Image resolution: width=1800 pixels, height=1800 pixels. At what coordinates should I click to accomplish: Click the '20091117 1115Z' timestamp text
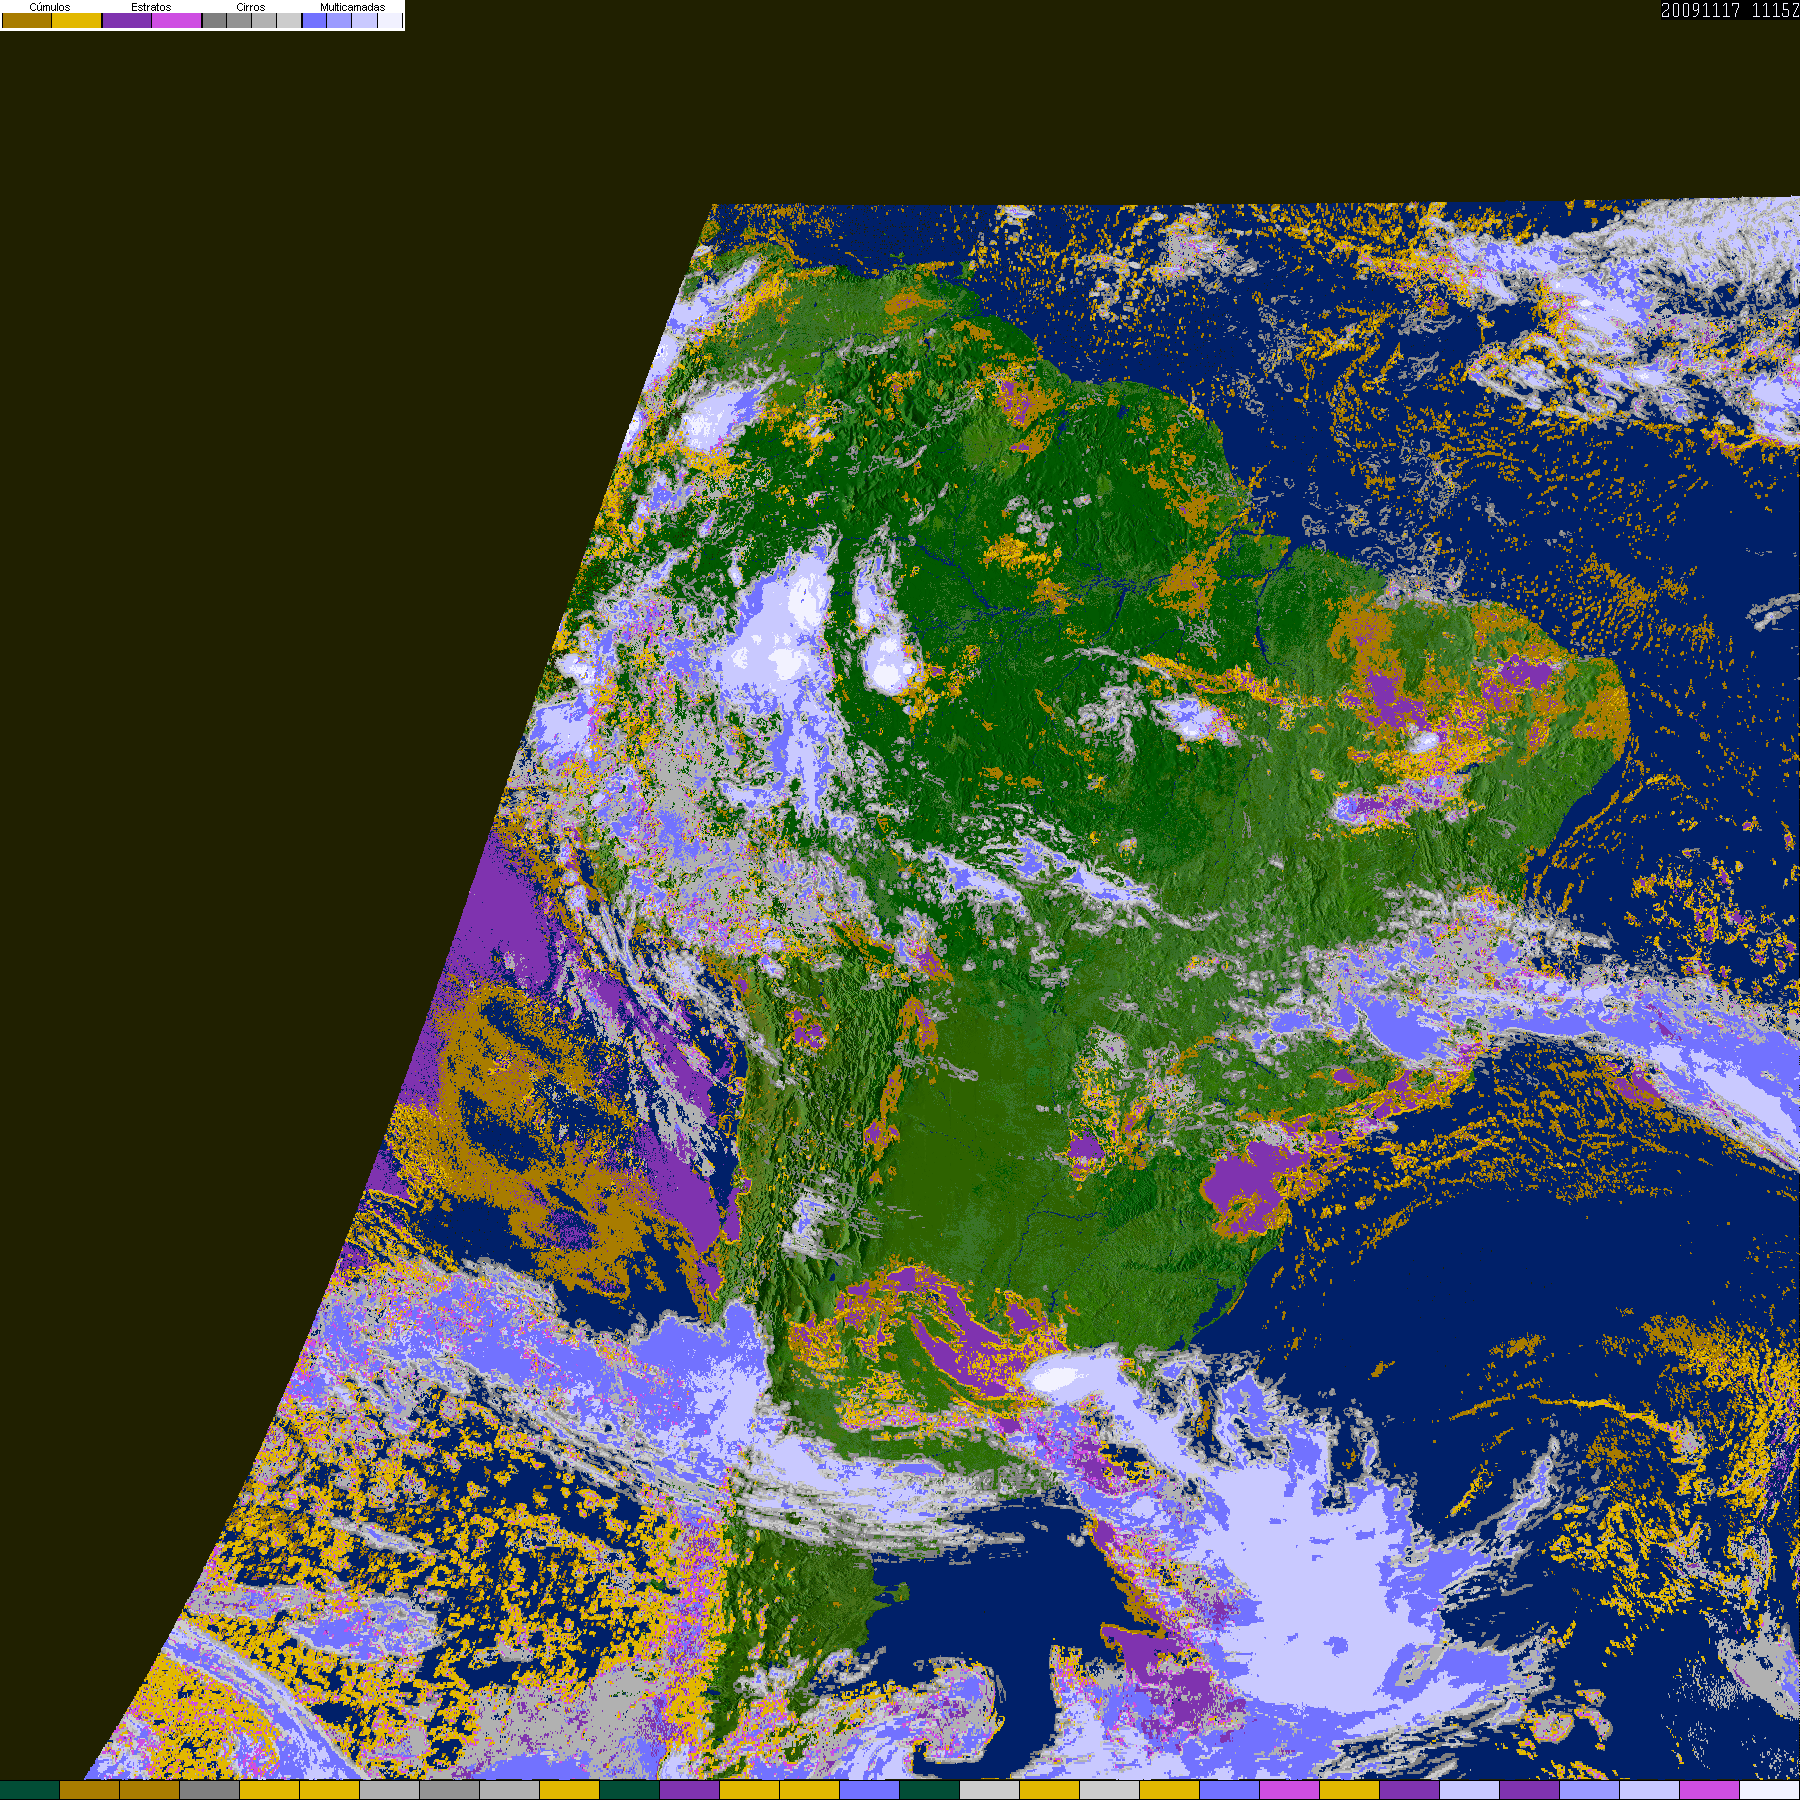1730,10
